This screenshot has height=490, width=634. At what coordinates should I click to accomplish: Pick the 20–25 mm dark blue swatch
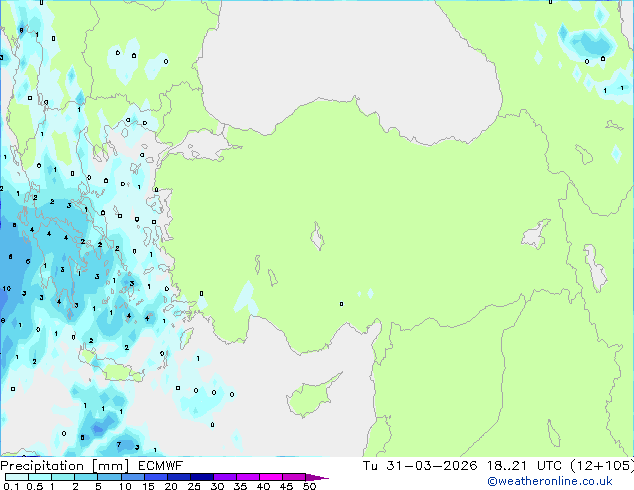coord(179,477)
